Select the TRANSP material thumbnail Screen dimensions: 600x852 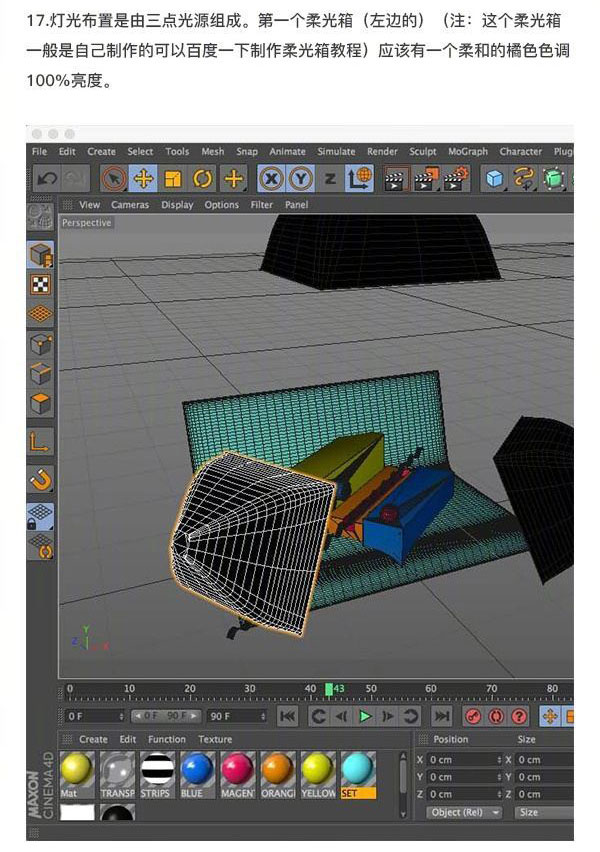click(117, 775)
